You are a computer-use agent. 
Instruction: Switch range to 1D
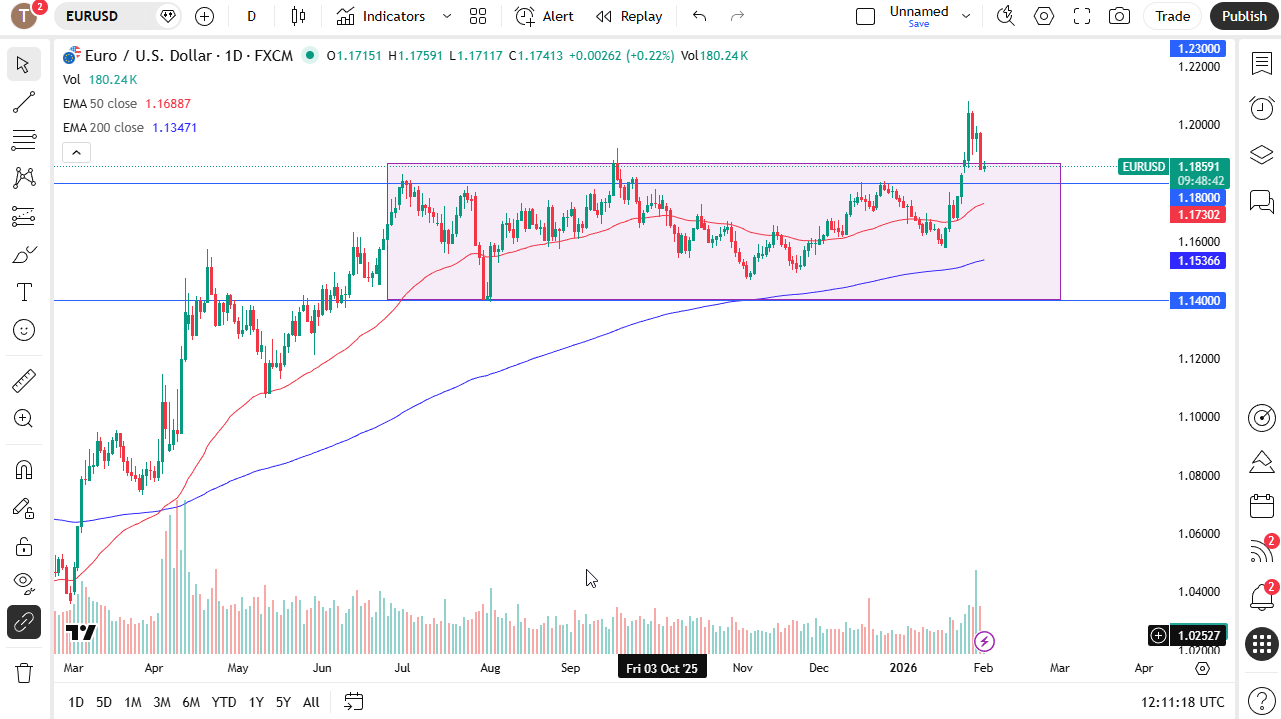(76, 702)
